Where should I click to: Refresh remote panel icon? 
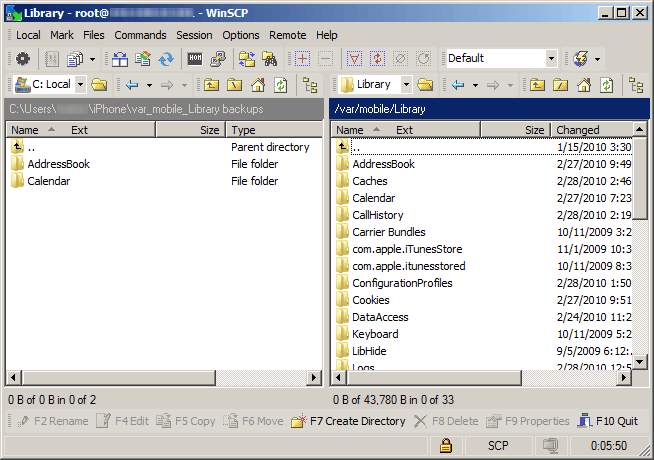(x=606, y=85)
